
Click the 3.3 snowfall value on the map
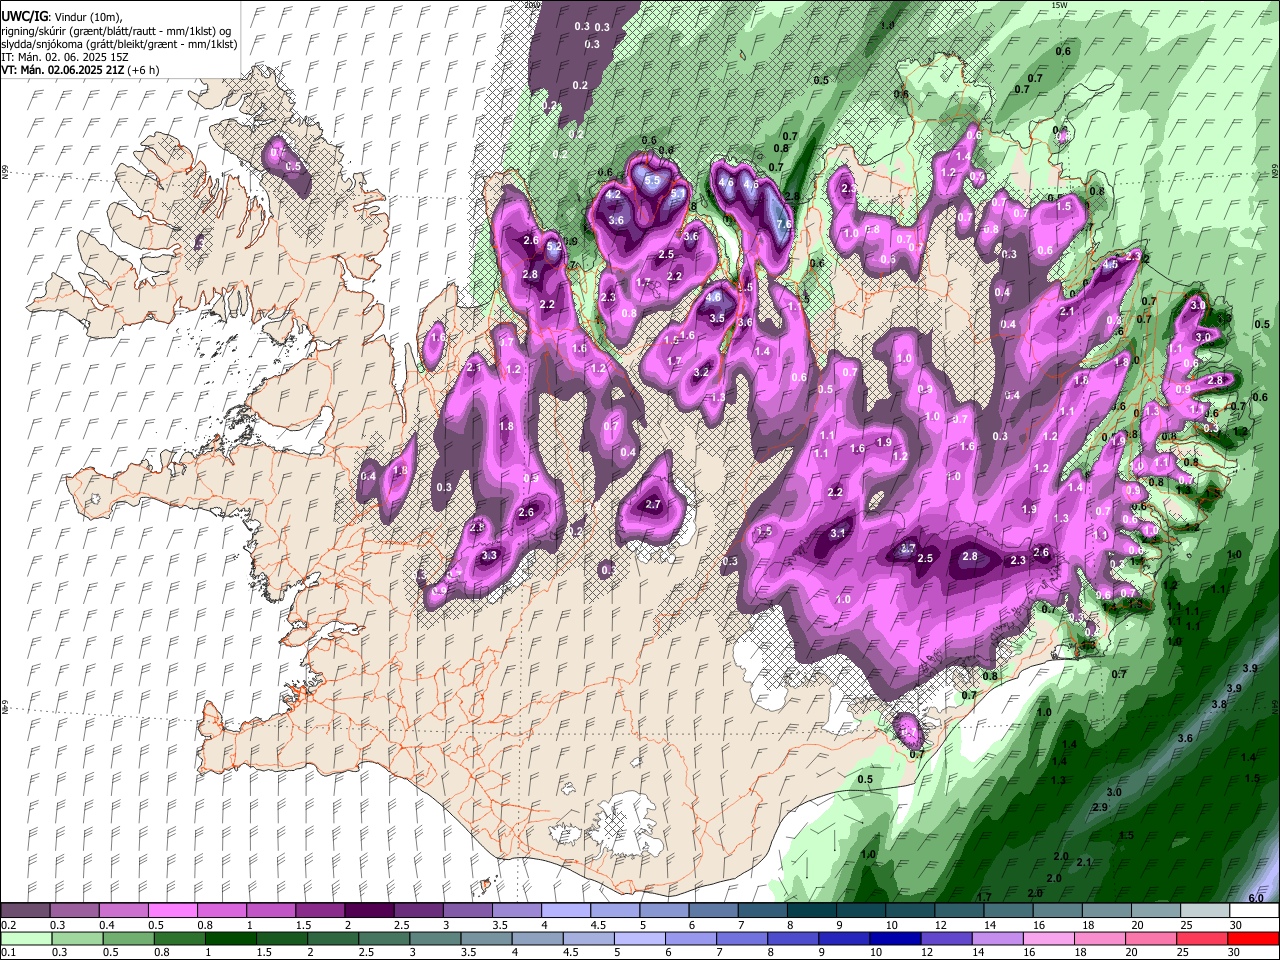pos(490,555)
